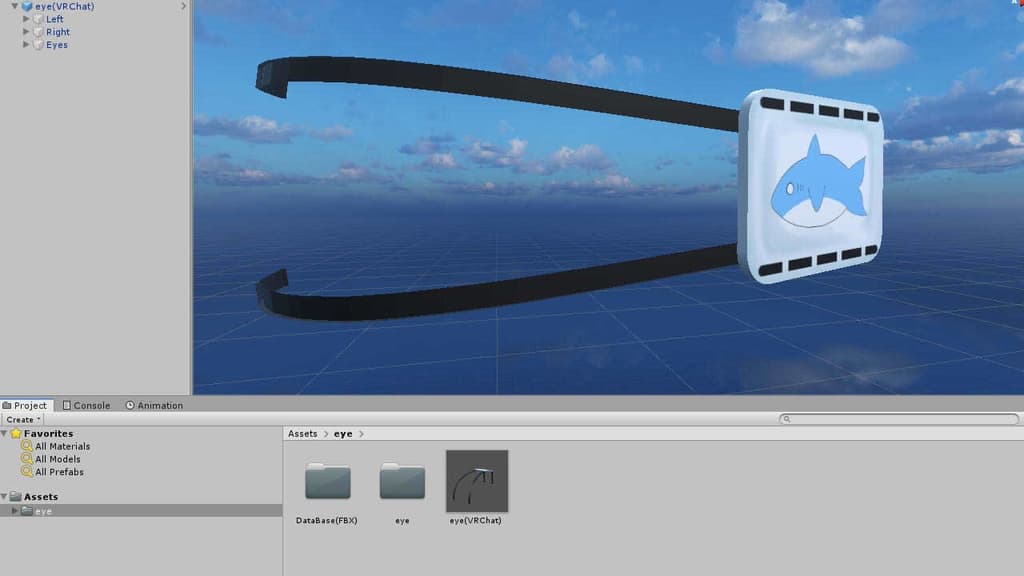Screen dimensions: 1024x576
Task: Switch to the Console tab
Action: coord(86,405)
